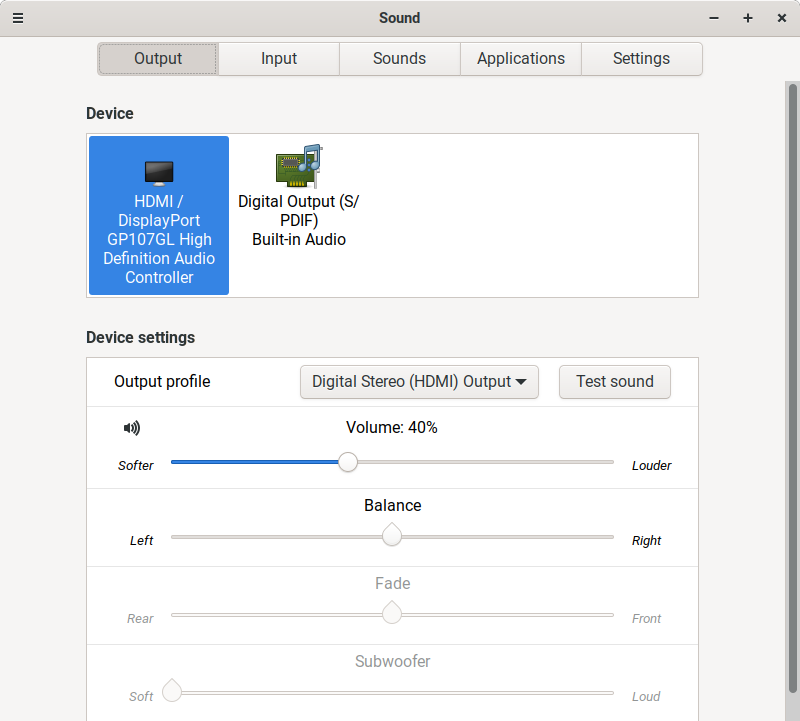
Task: Click the 'Volume: 40%' text
Action: pos(392,428)
